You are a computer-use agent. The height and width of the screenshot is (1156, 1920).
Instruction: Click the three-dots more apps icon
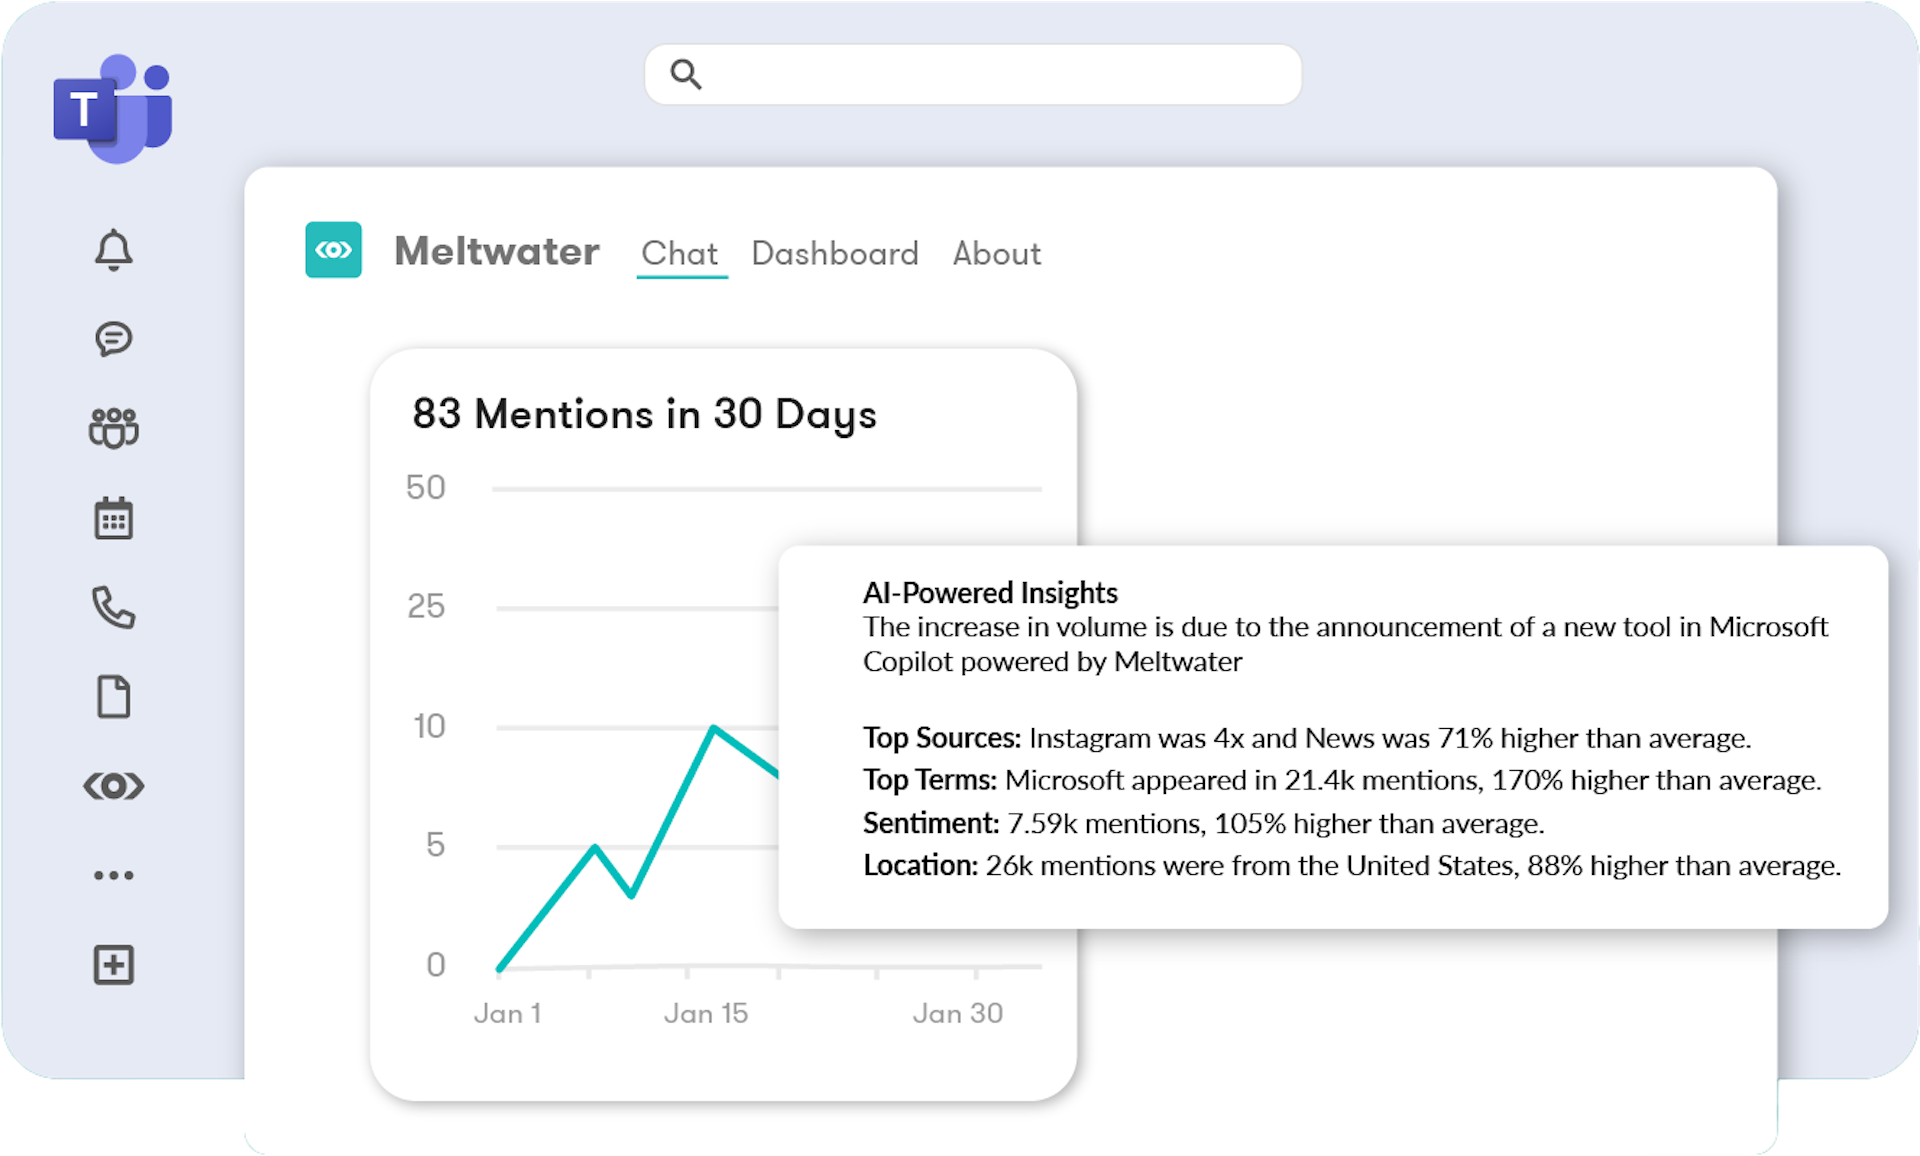click(114, 875)
